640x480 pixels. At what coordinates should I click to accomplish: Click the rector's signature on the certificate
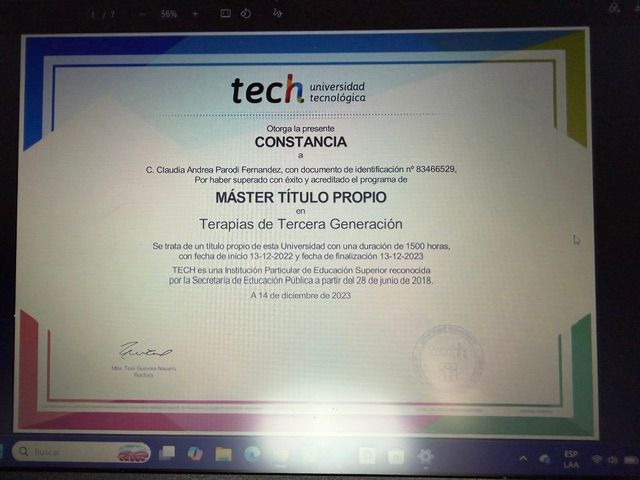[x=145, y=350]
